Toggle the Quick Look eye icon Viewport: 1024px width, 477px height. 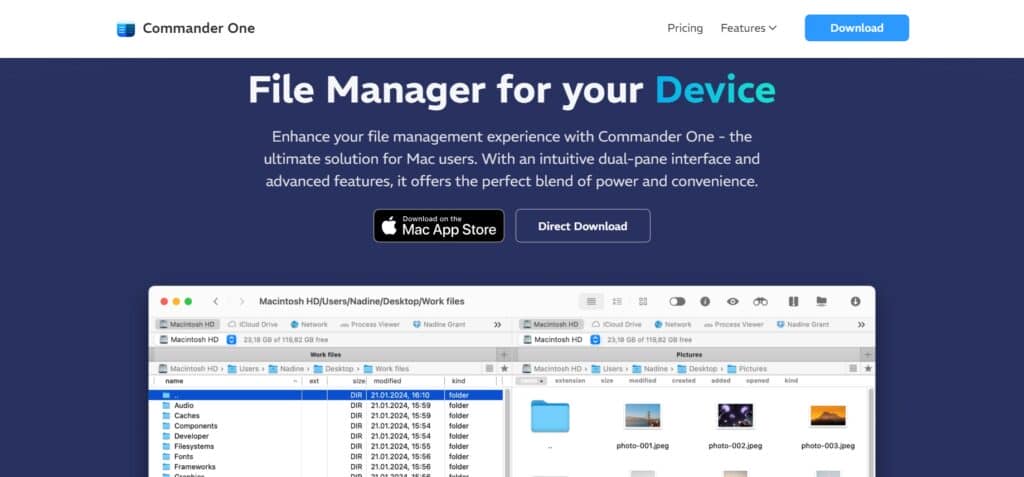[732, 301]
